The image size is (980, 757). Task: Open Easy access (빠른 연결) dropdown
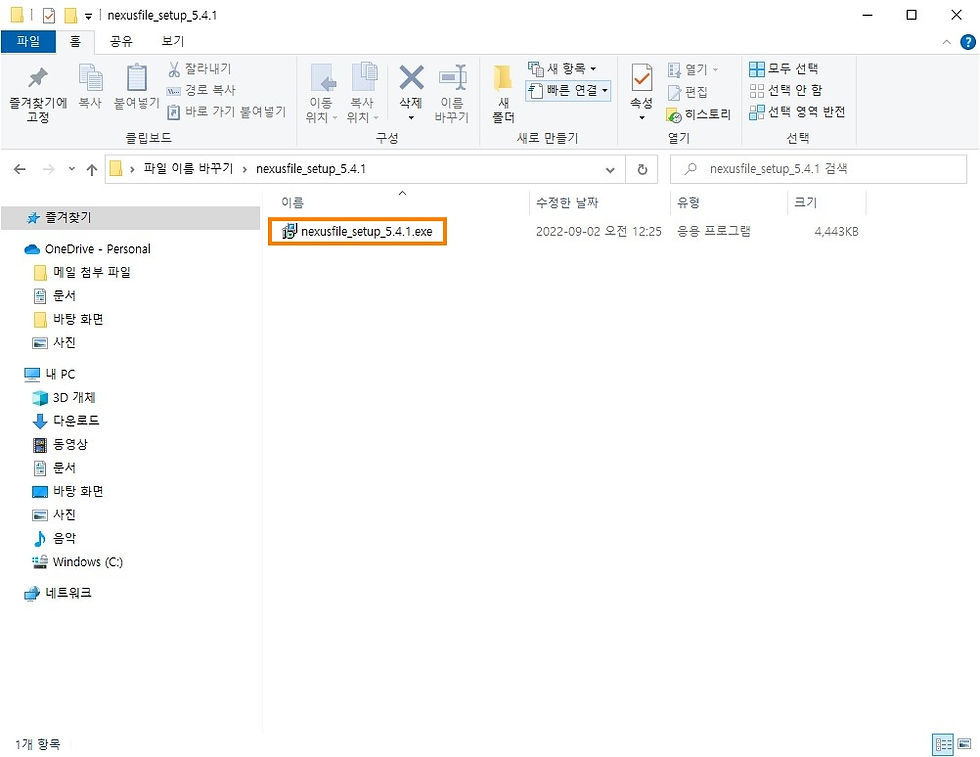tap(568, 91)
